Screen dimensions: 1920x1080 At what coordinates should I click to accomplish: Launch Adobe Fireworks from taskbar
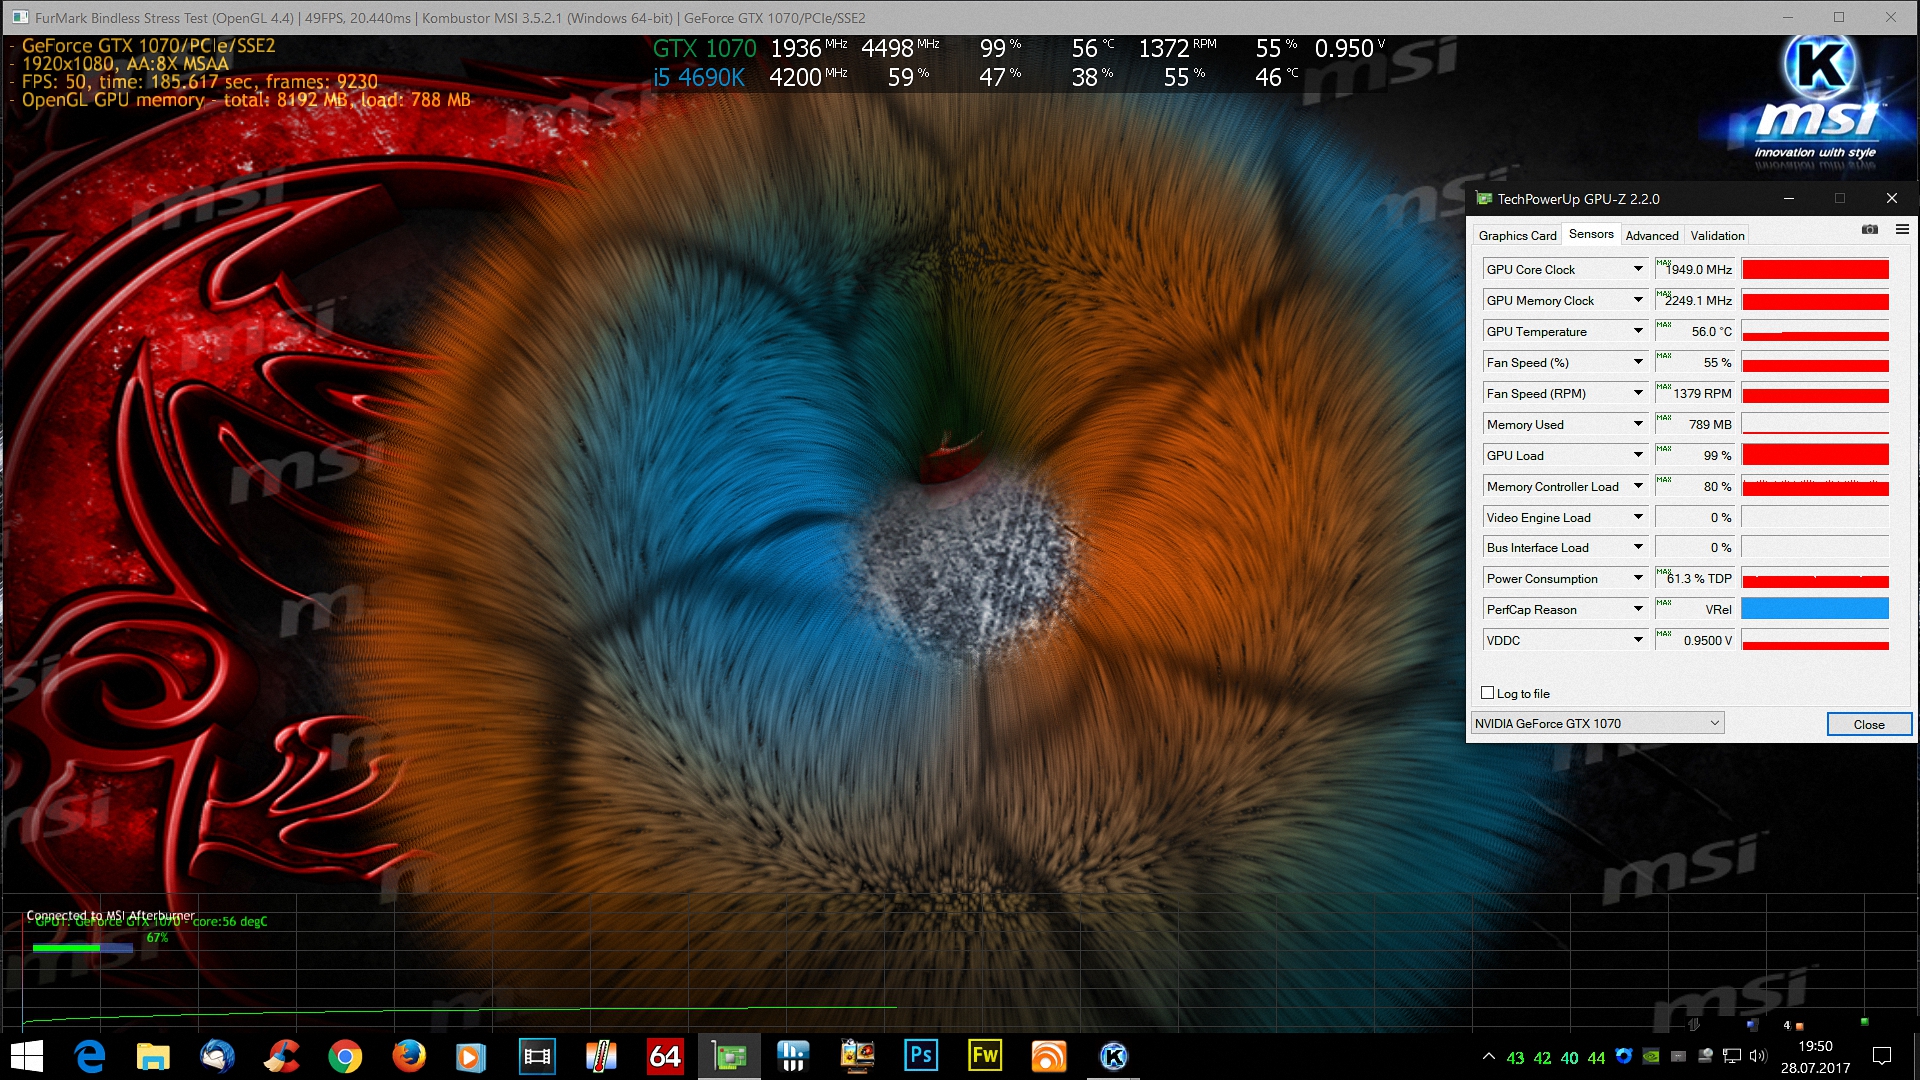(985, 1056)
